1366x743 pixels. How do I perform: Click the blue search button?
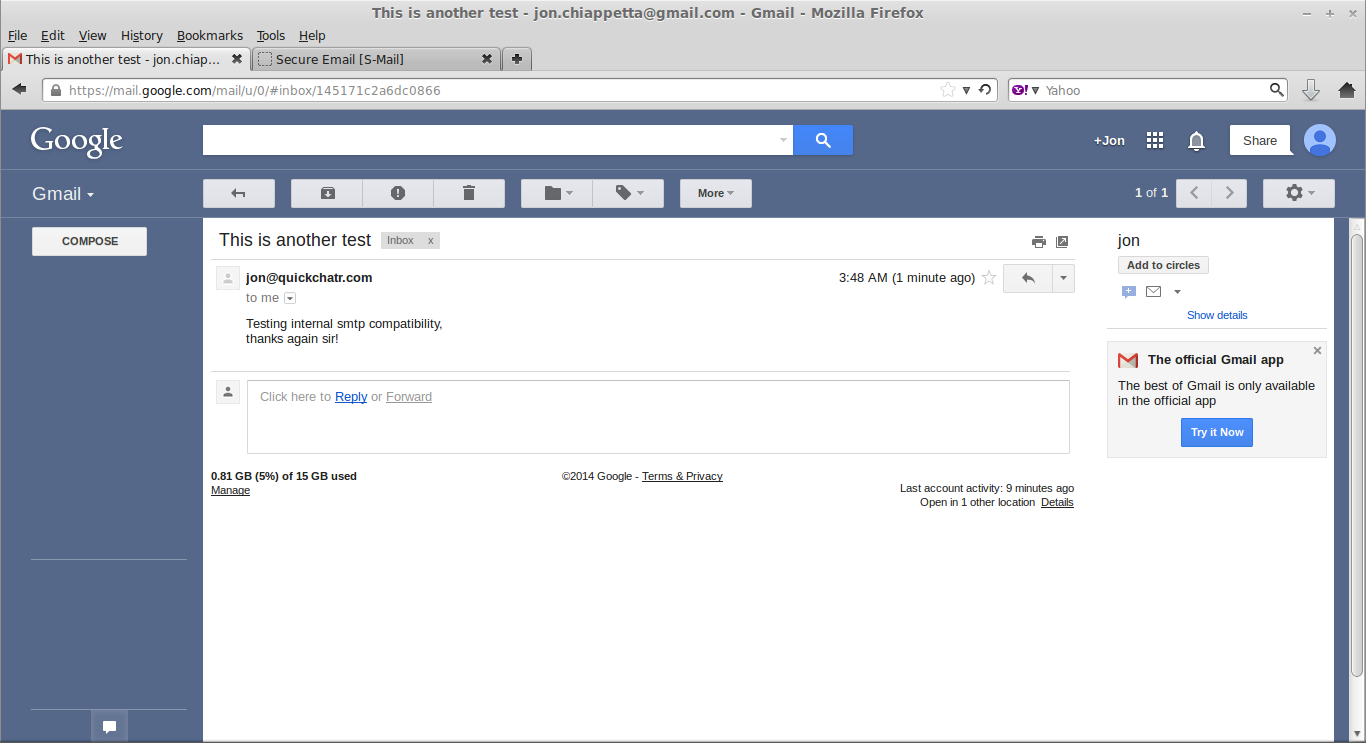pyautogui.click(x=823, y=140)
